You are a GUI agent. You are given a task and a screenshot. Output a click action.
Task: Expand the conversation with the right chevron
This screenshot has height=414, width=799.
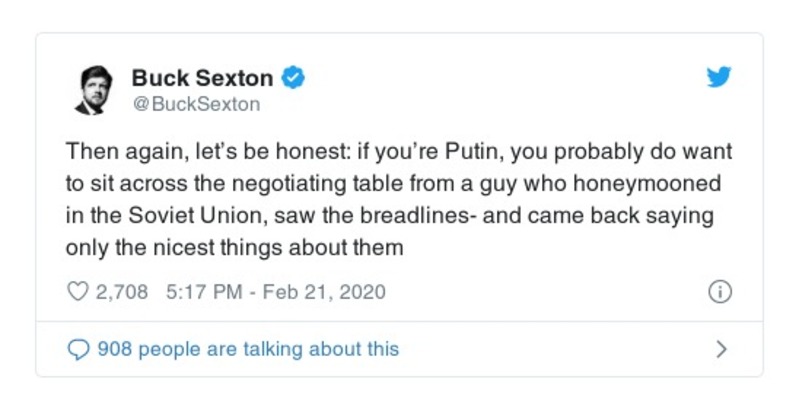[721, 349]
